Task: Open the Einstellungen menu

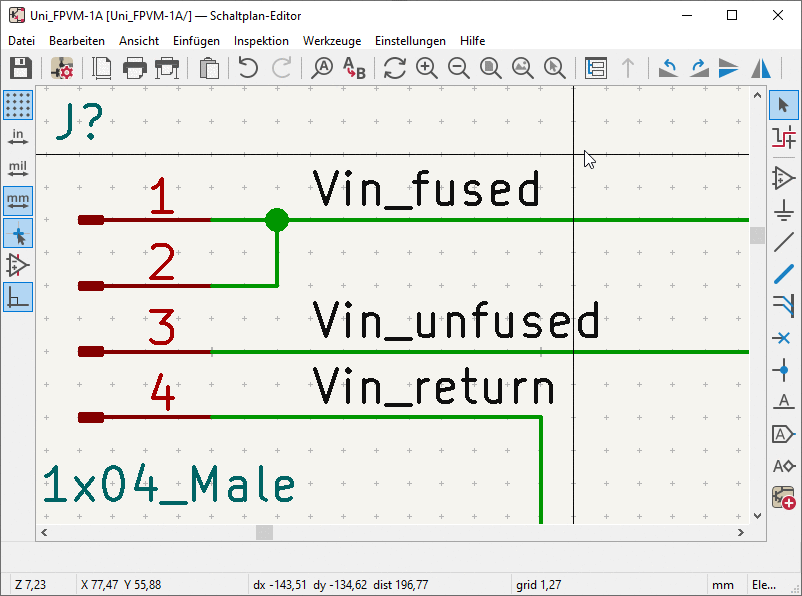Action: point(410,41)
